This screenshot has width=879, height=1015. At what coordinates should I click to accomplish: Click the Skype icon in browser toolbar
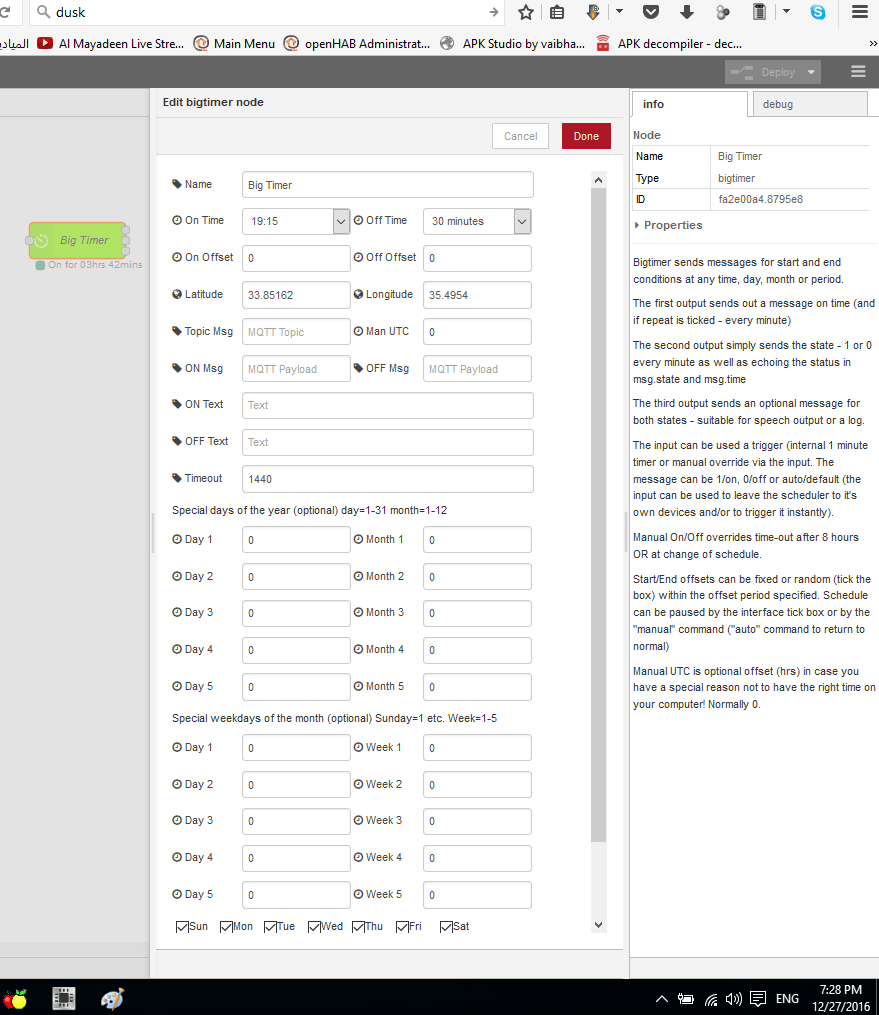(818, 12)
